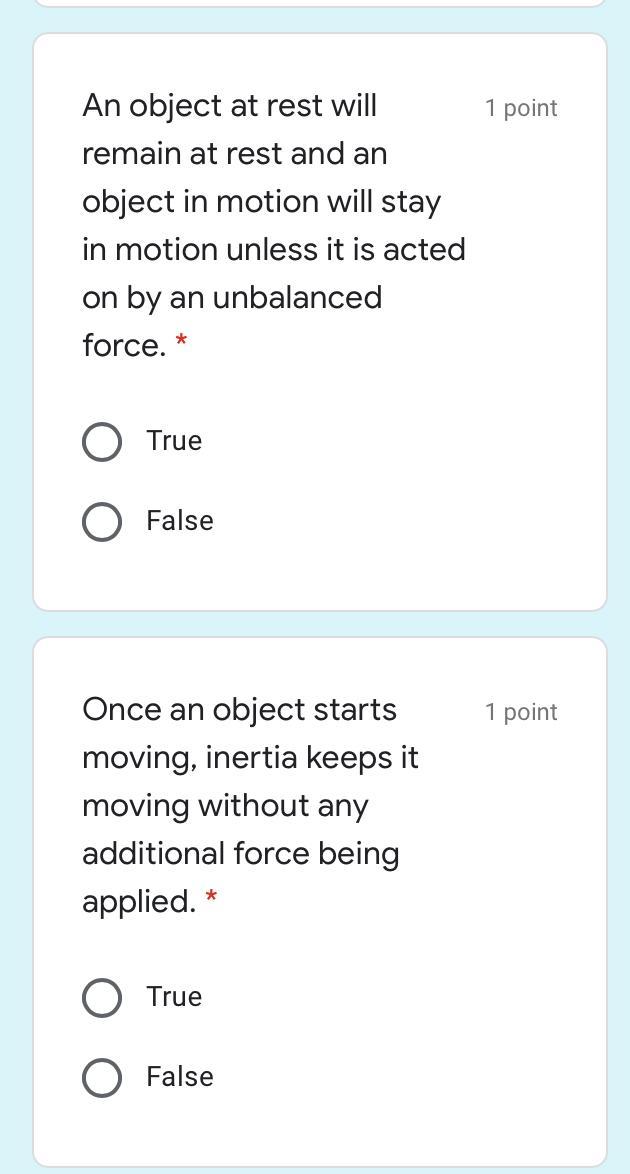
Task: Click "1 point" beside the inertia question
Action: tap(521, 712)
